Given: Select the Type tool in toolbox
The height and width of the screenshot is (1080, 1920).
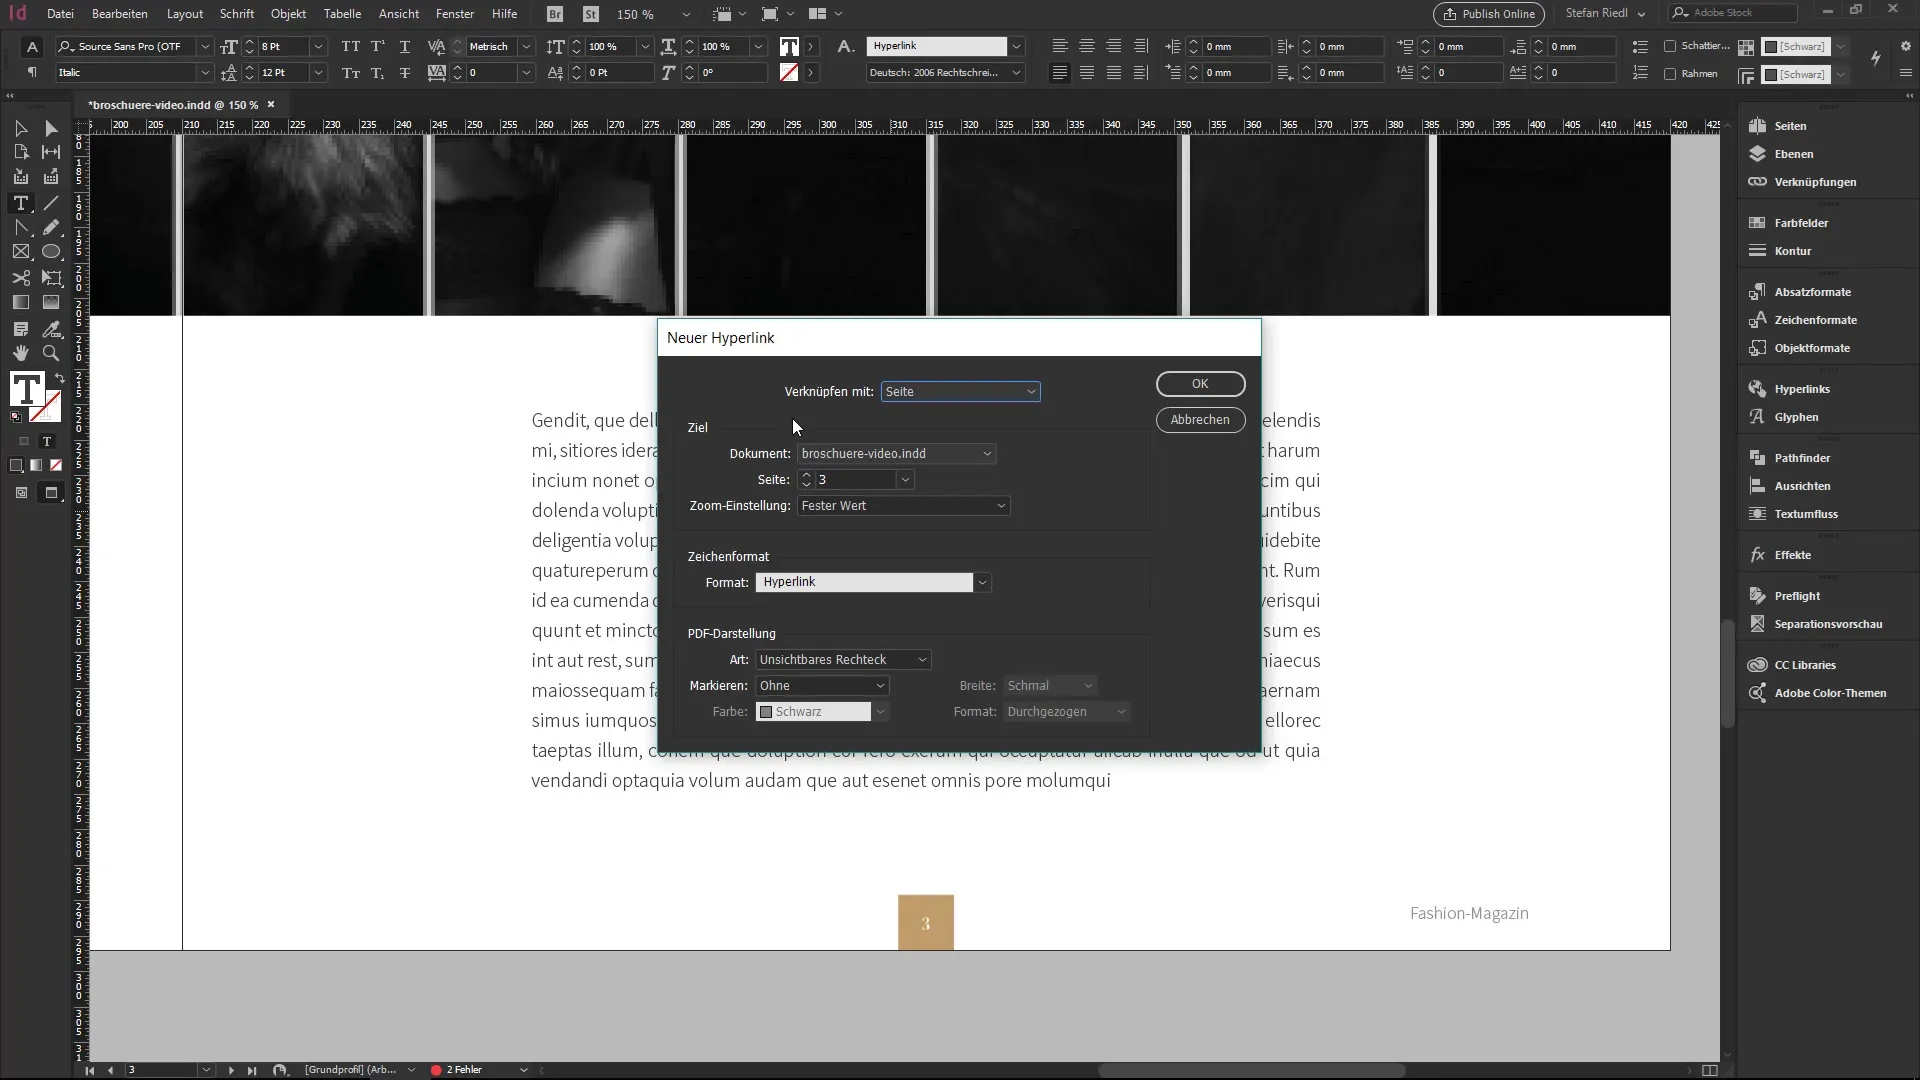Looking at the screenshot, I should click(21, 203).
